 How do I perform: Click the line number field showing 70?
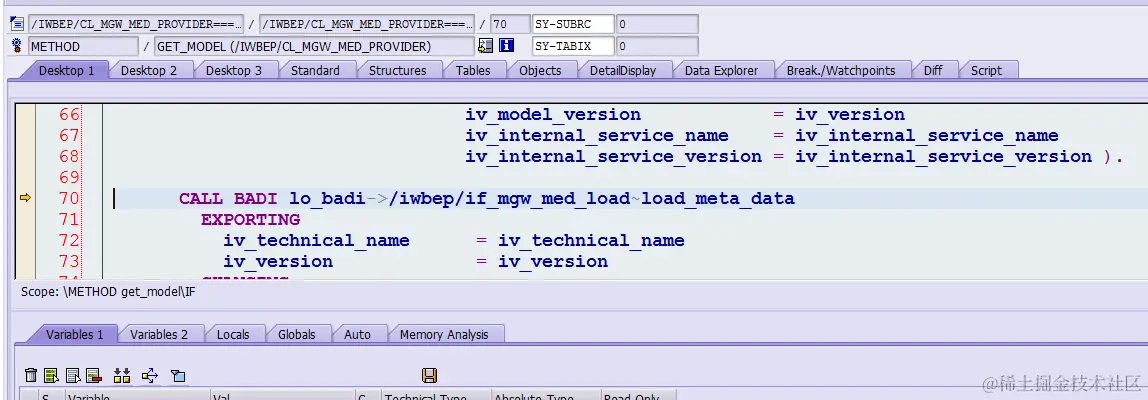(509, 24)
